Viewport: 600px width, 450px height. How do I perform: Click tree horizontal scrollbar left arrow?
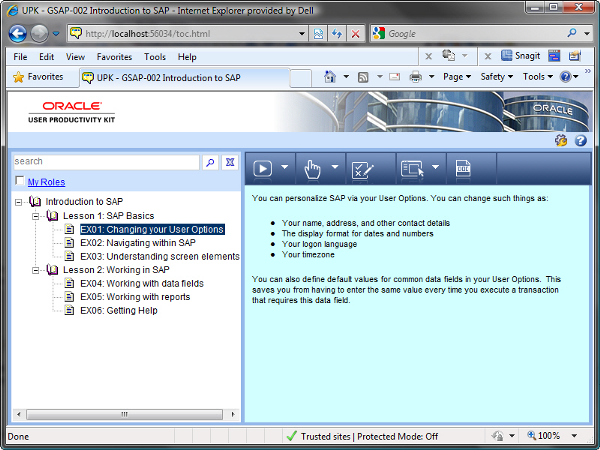(19, 414)
